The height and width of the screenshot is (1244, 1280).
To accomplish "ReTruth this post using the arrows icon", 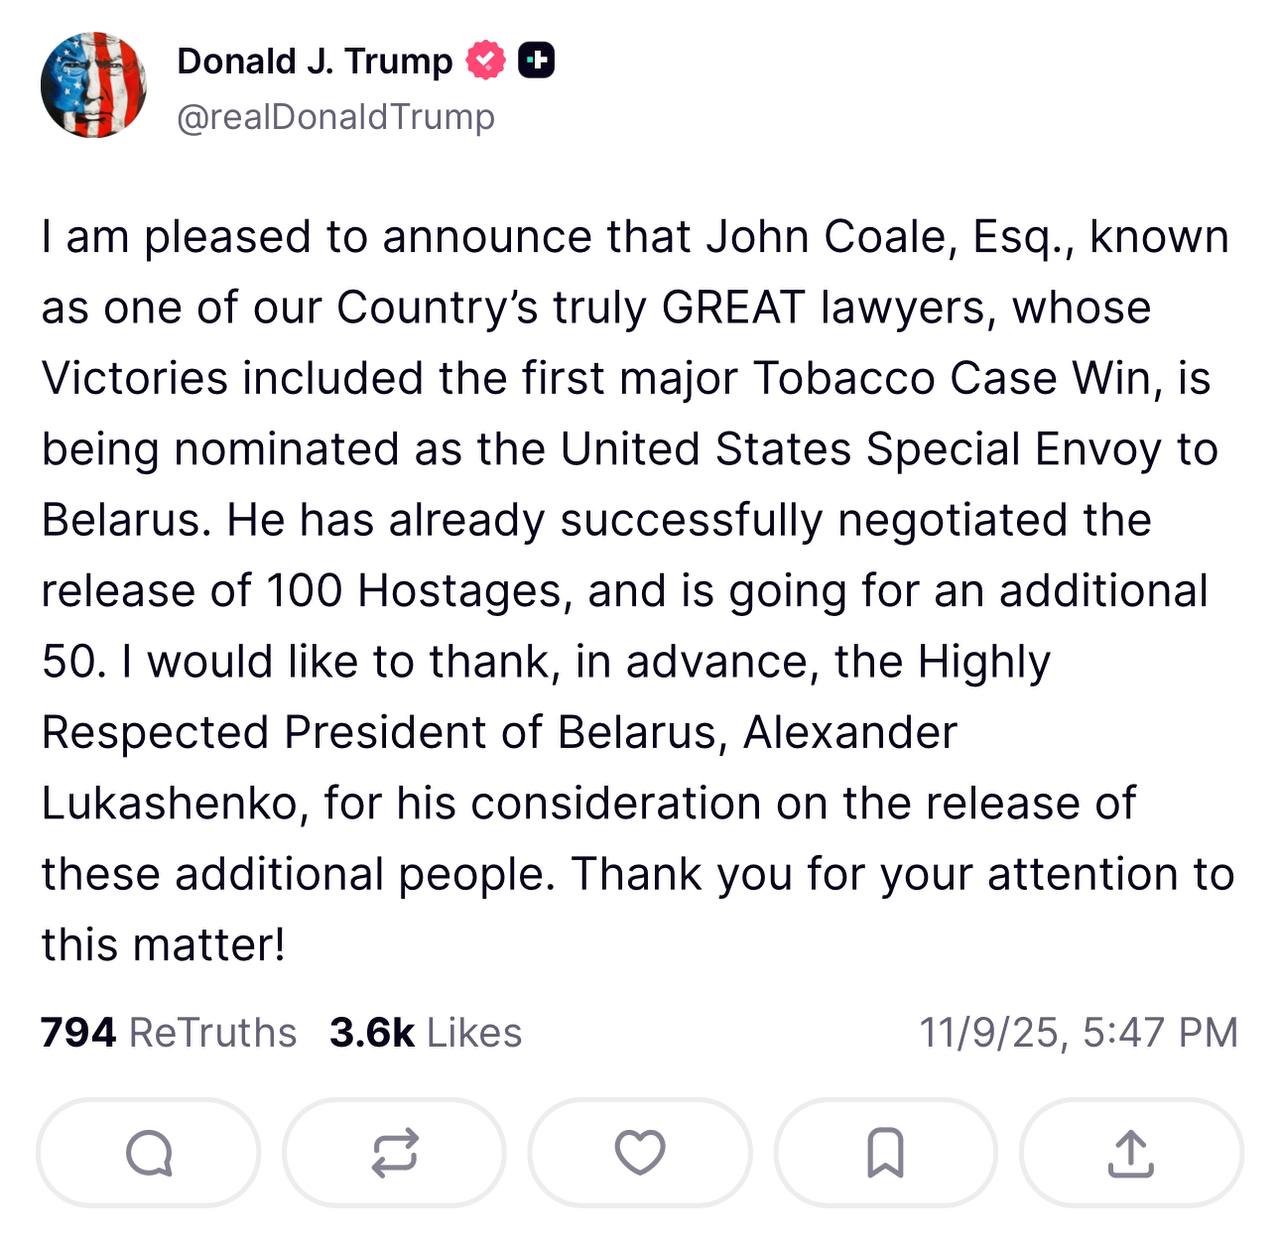I will [394, 1153].
